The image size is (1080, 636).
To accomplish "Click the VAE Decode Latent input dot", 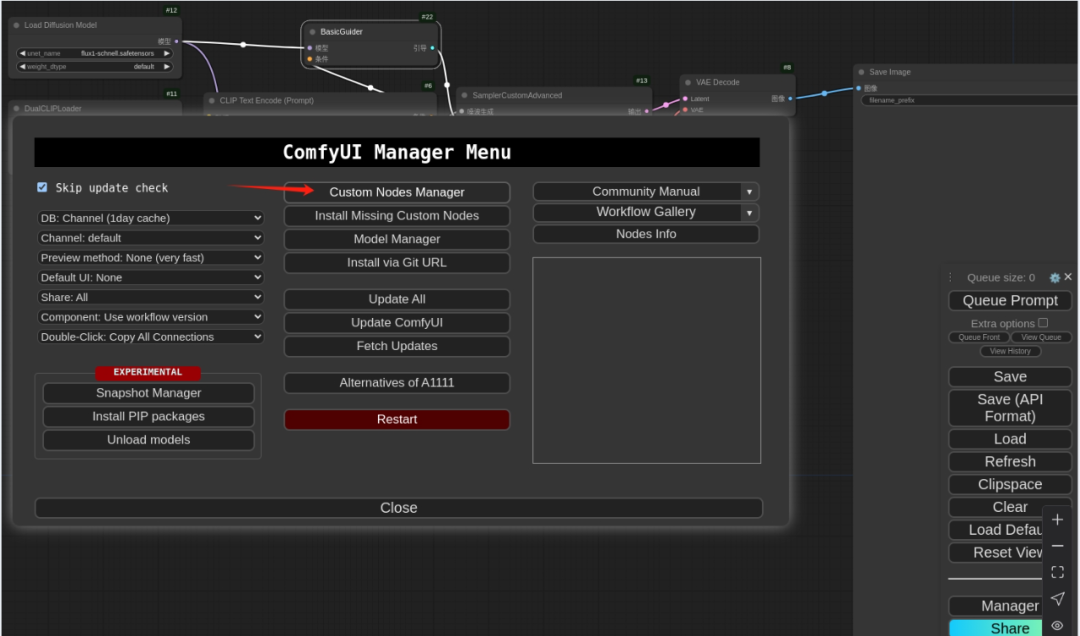I will [x=685, y=99].
